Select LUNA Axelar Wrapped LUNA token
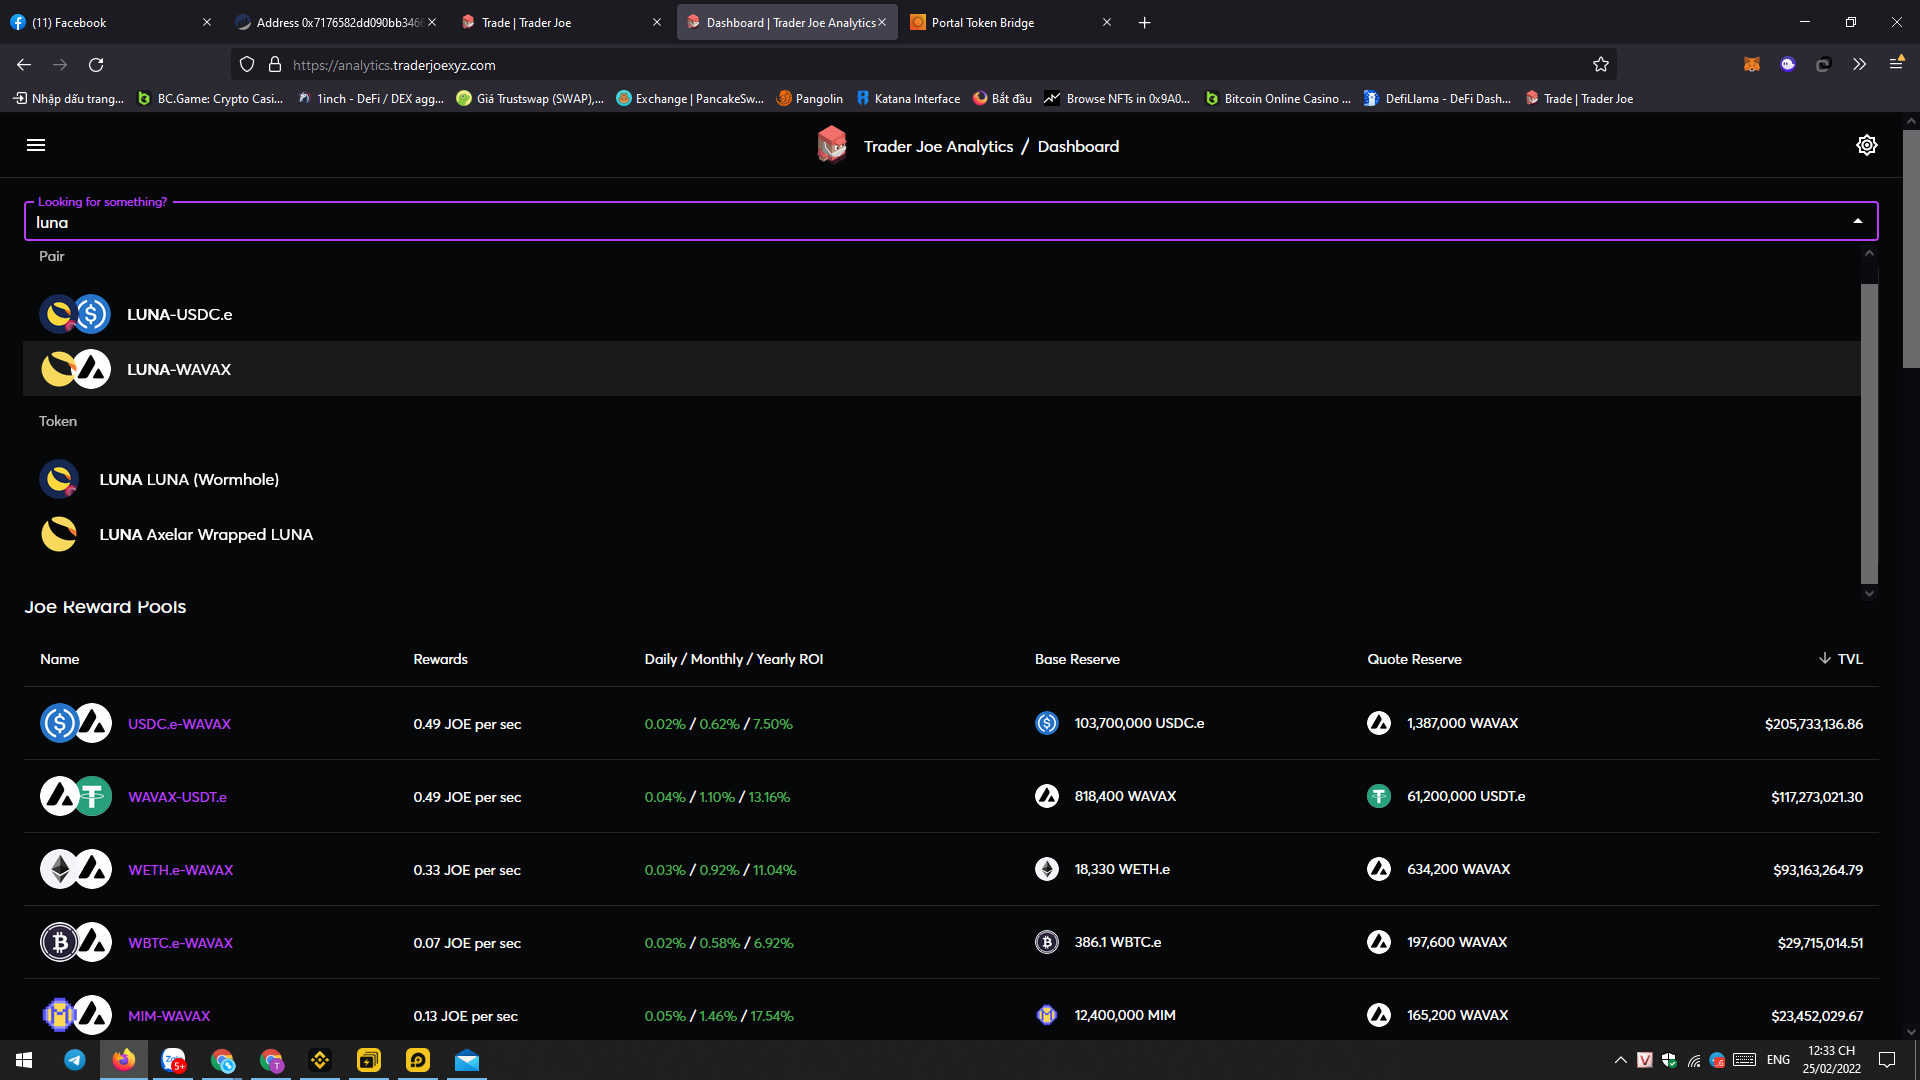 coord(206,535)
